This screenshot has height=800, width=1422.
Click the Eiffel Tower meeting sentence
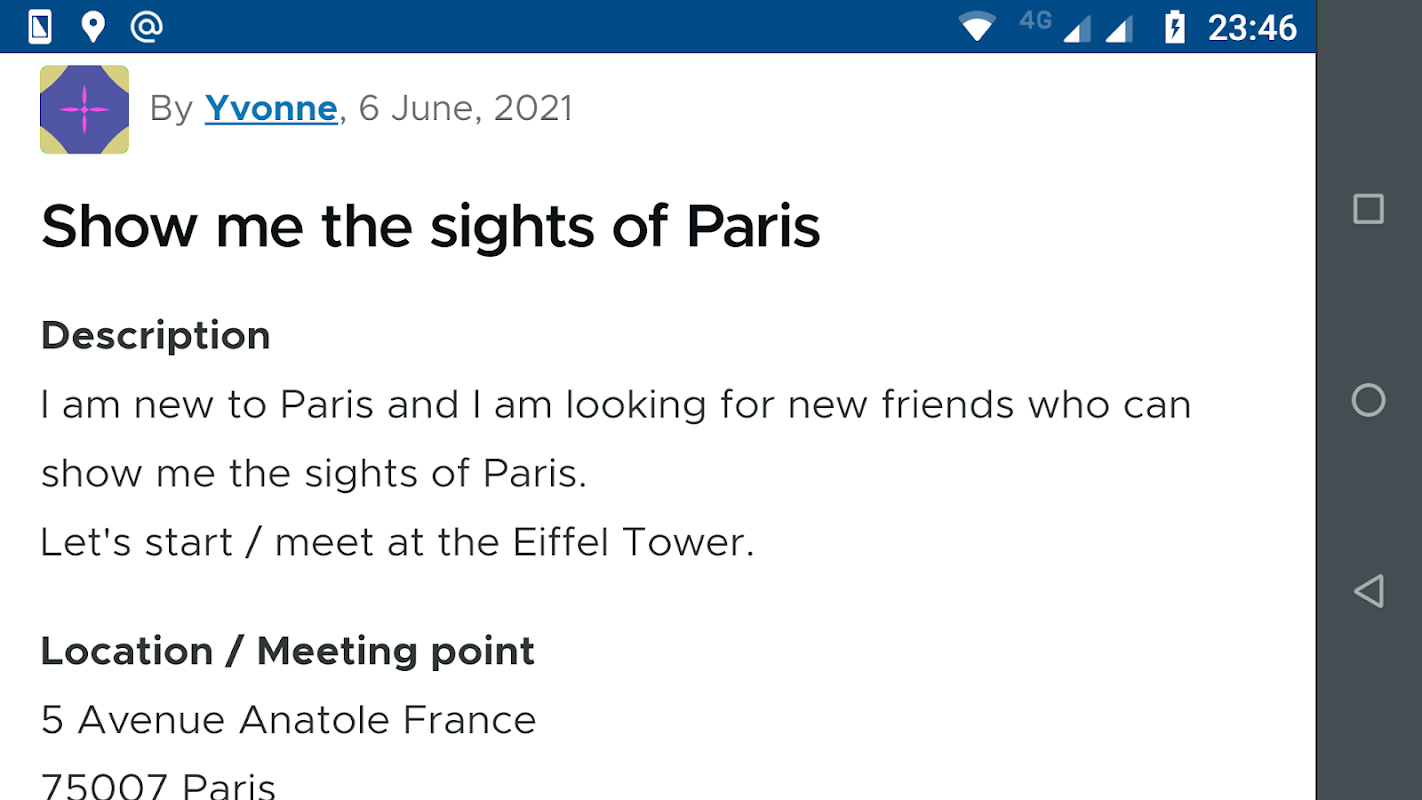[x=397, y=542]
